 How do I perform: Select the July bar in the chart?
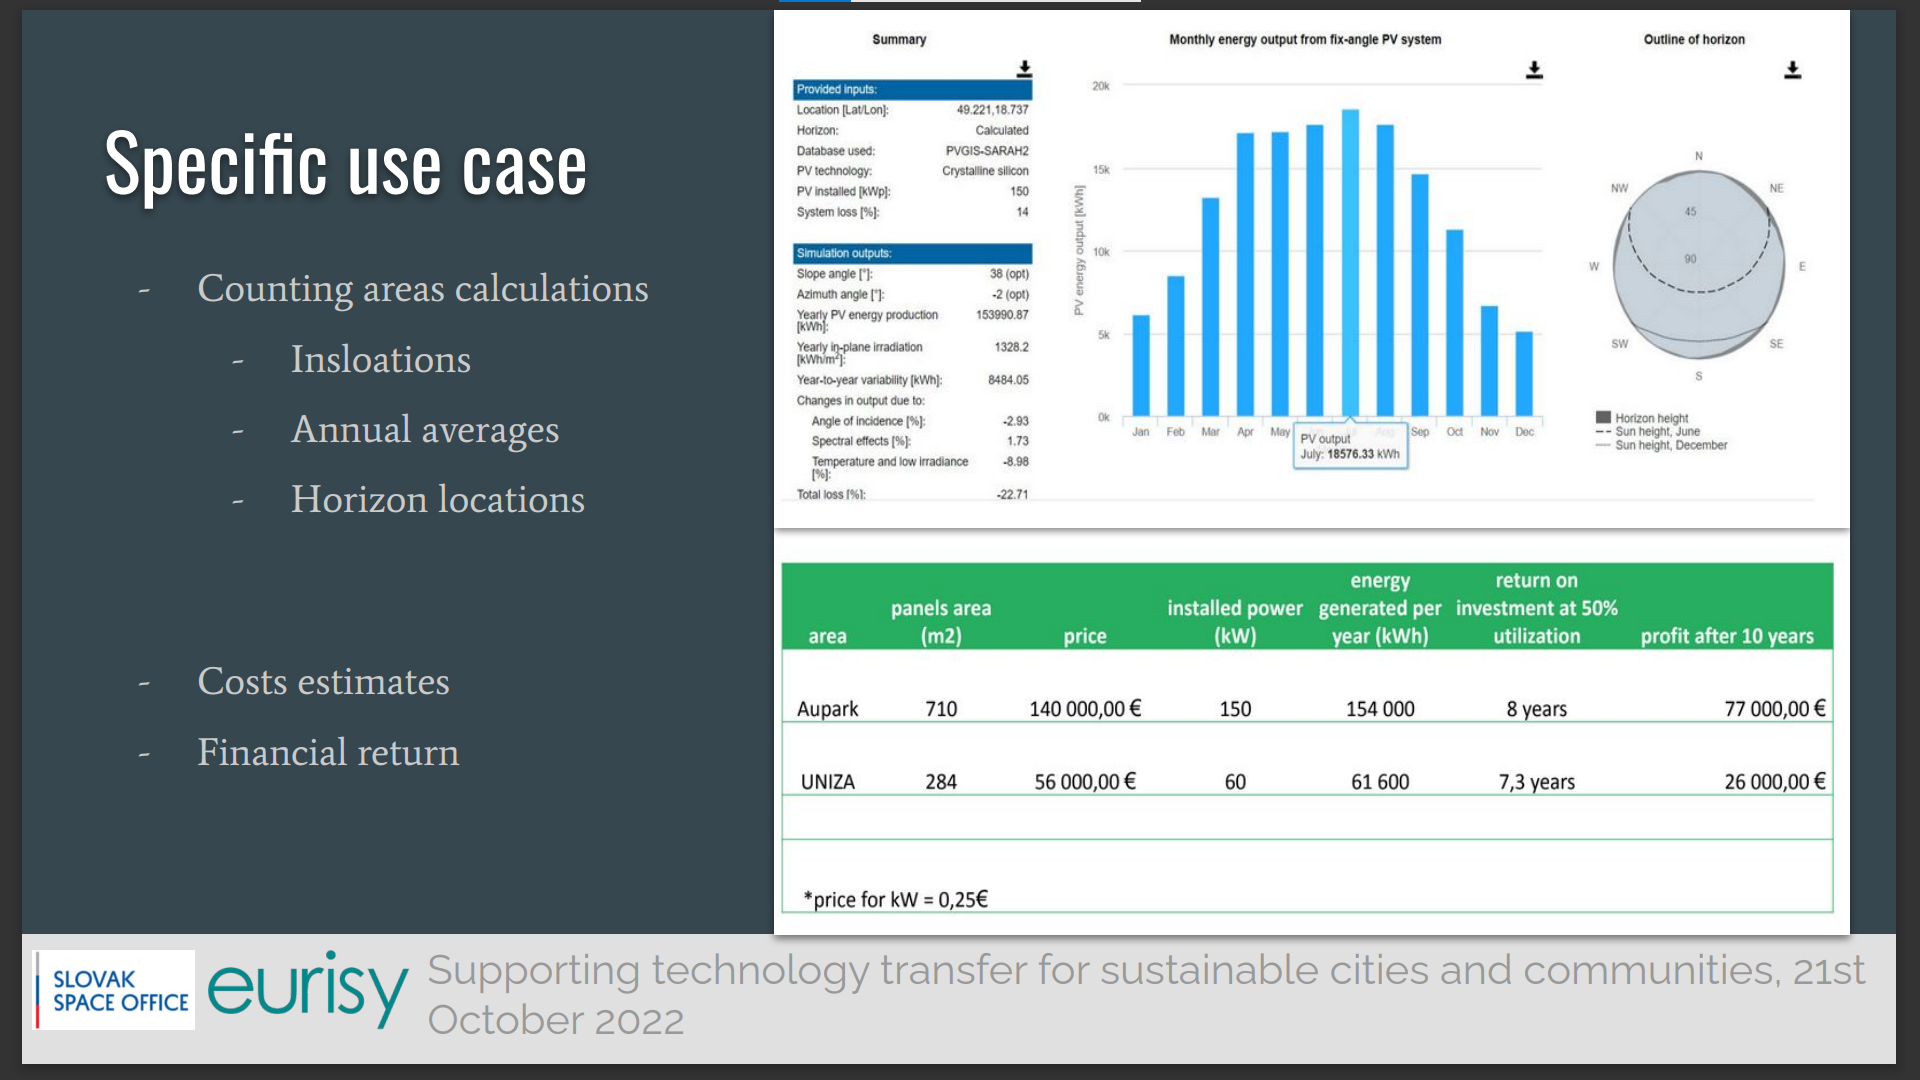coord(1350,262)
